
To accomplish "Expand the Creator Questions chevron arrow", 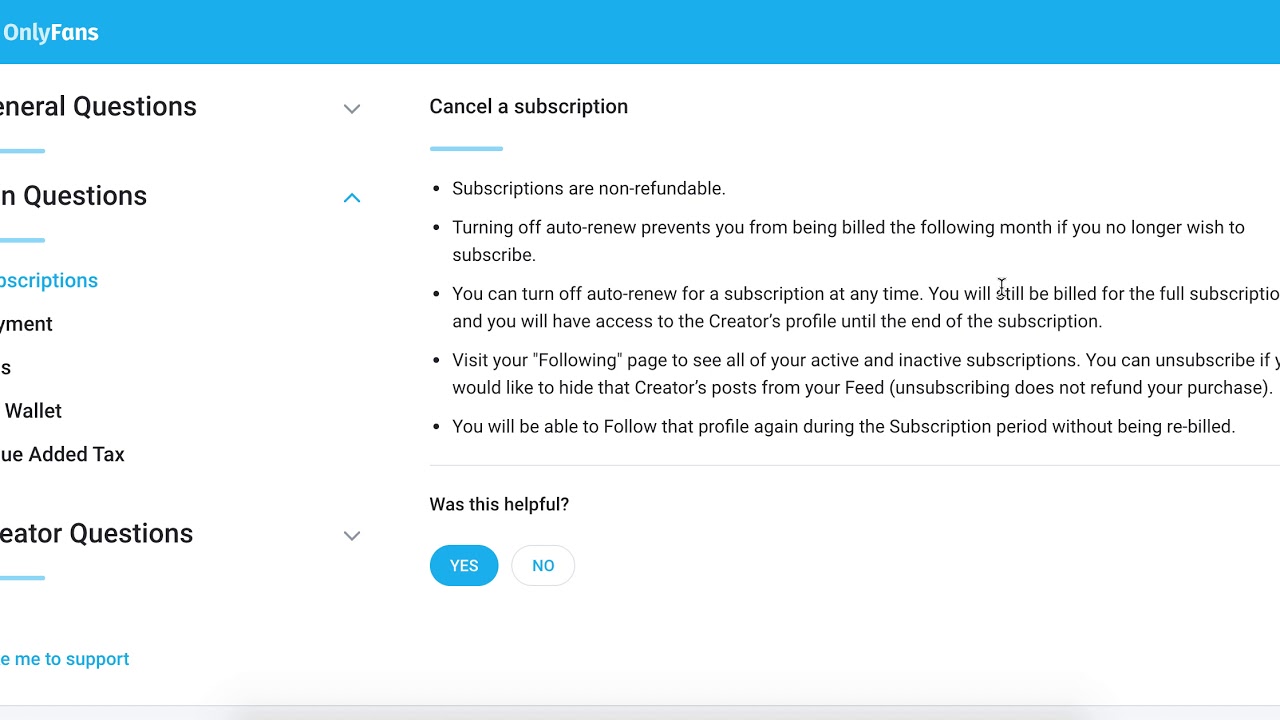I will (352, 535).
